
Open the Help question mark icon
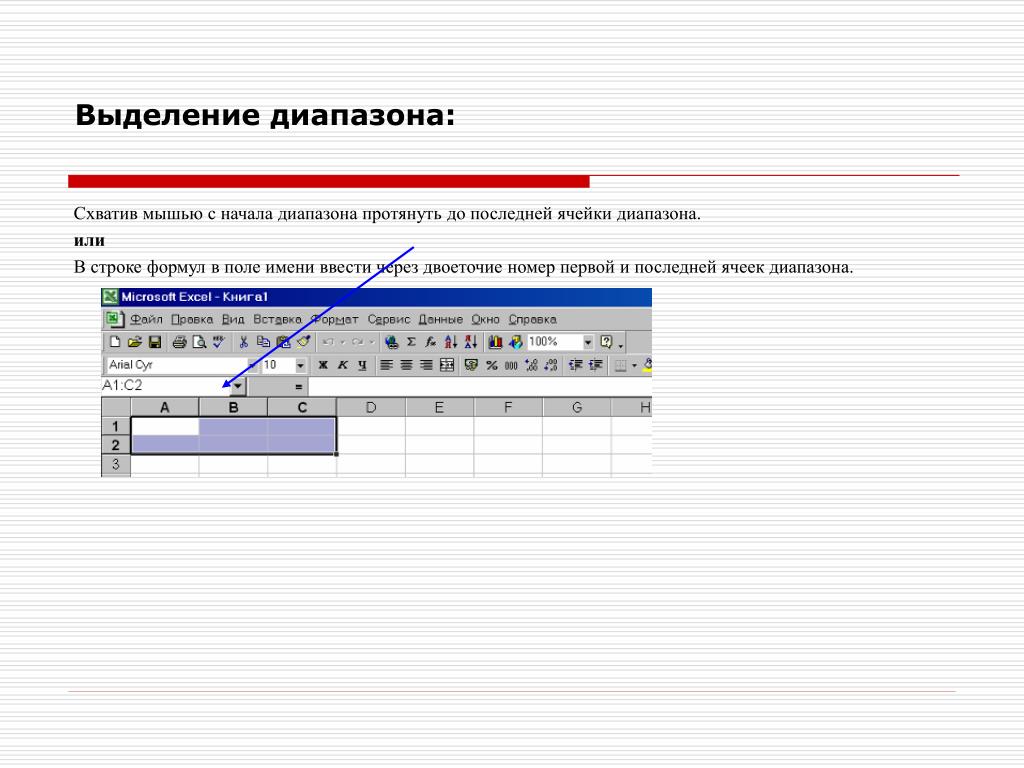click(x=606, y=342)
